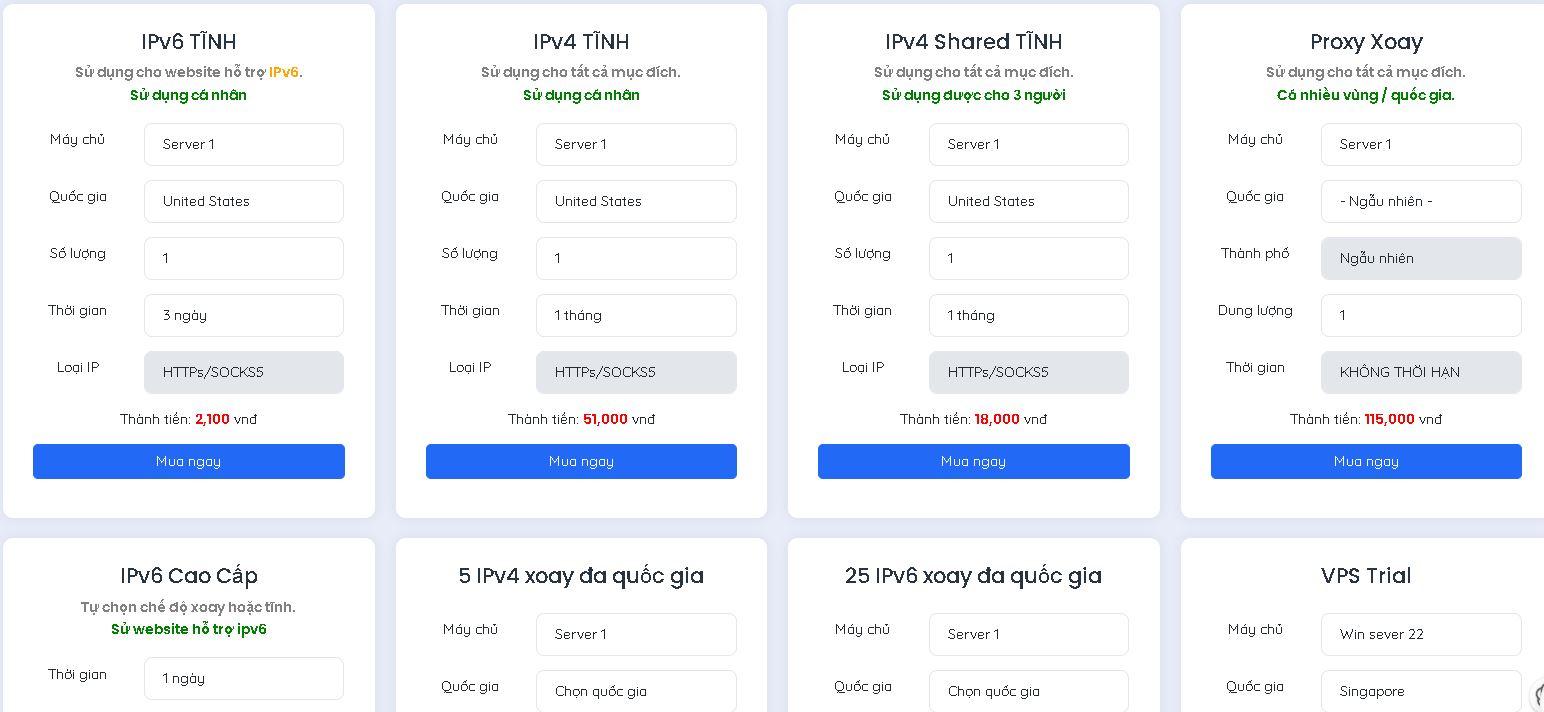Screen dimensions: 1544x712
Task: Open Máy chủ dropdown in IPv6 TĨNH
Action: tap(243, 144)
